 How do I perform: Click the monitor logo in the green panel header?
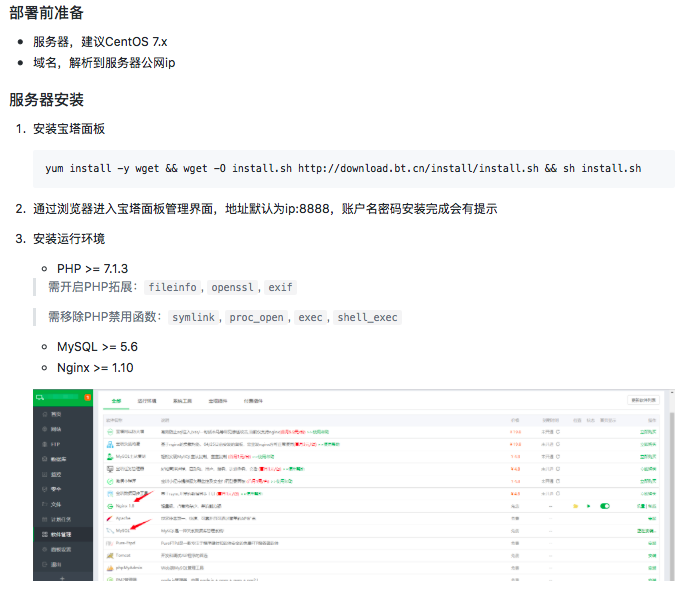[x=40, y=397]
